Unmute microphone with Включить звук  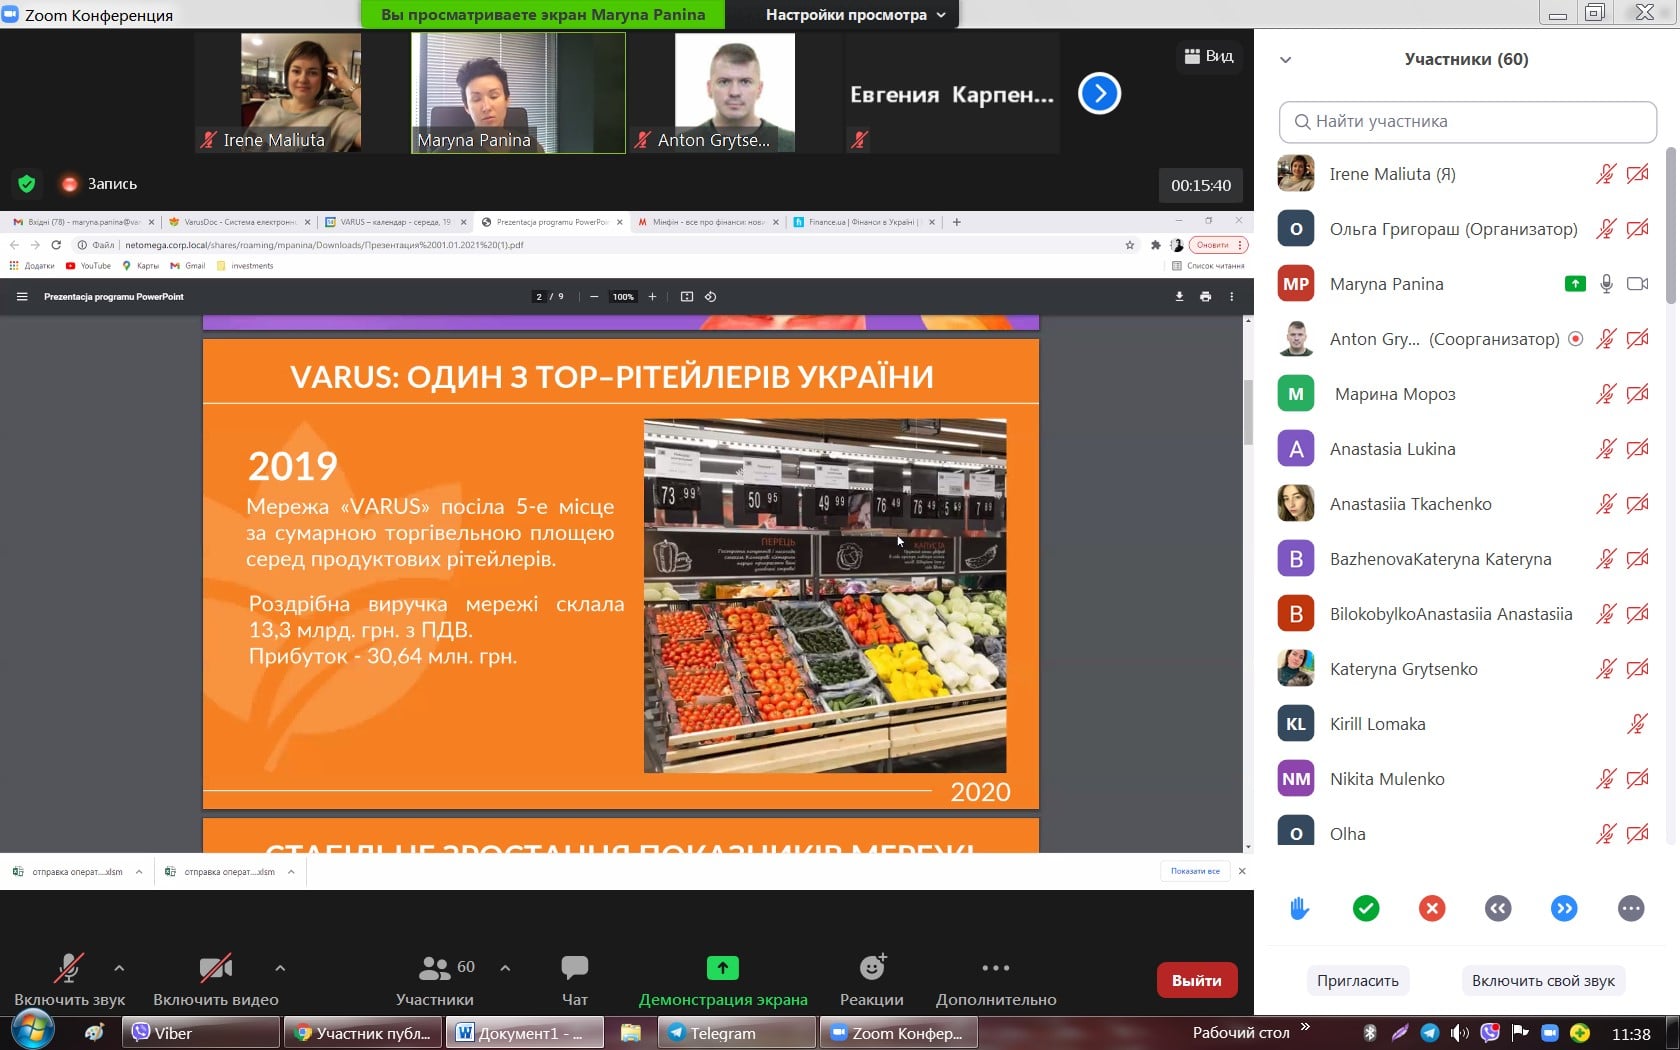(69, 980)
